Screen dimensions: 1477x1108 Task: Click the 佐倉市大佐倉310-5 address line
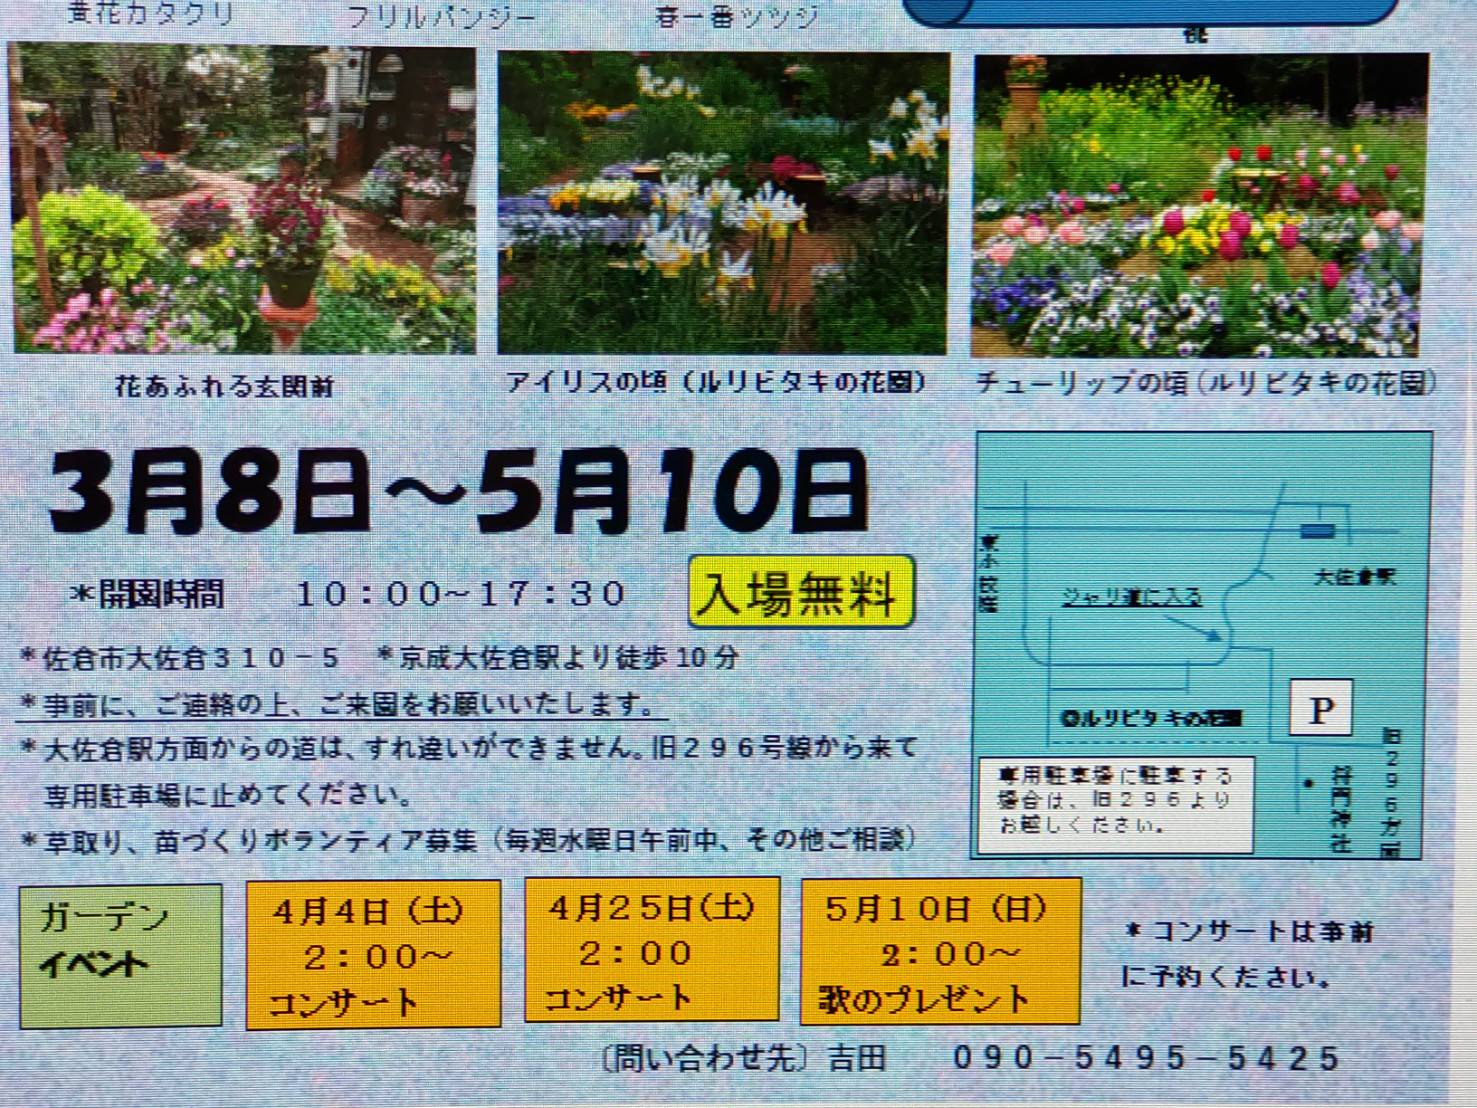point(182,658)
